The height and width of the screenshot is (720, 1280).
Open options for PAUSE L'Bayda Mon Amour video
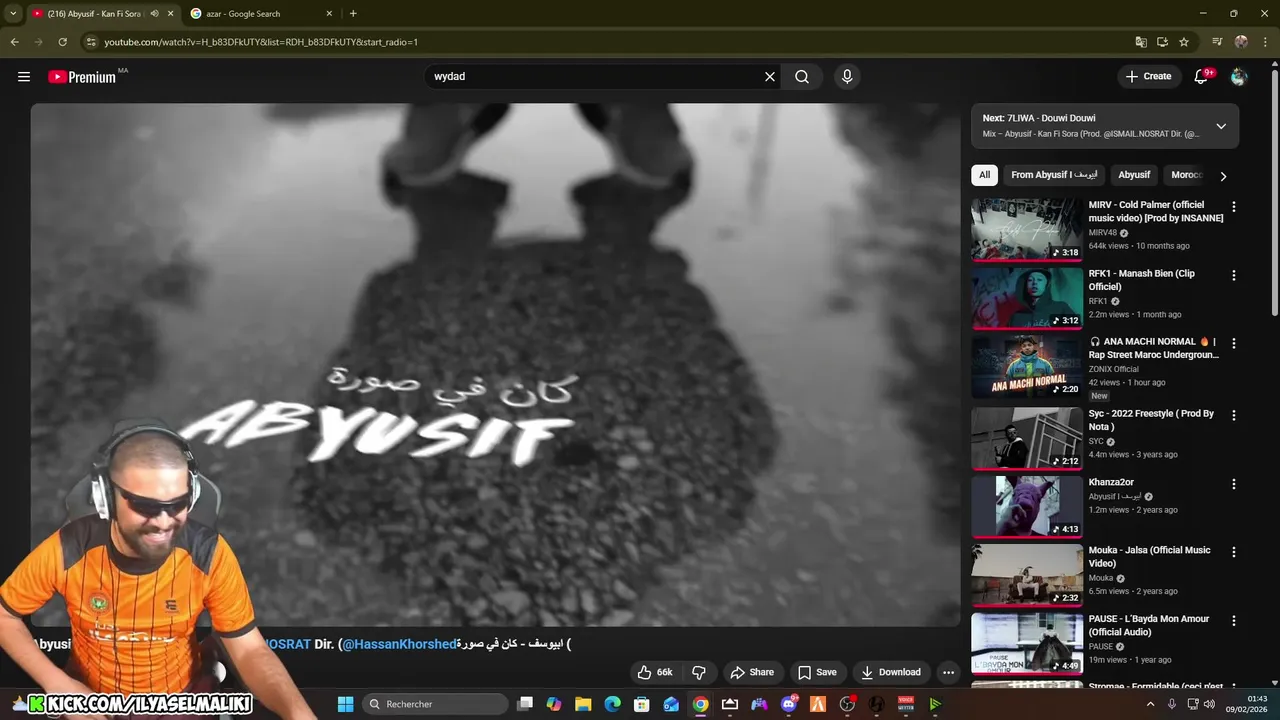click(x=1233, y=621)
